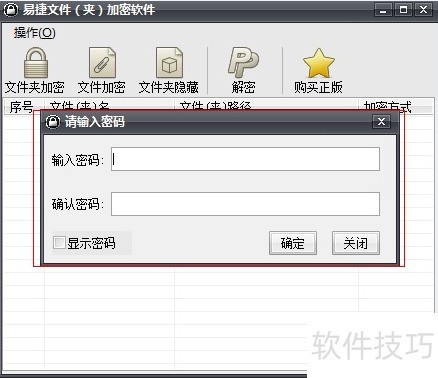Click the 文件(夹)路径 column header
The width and height of the screenshot is (438, 378).
pos(266,105)
